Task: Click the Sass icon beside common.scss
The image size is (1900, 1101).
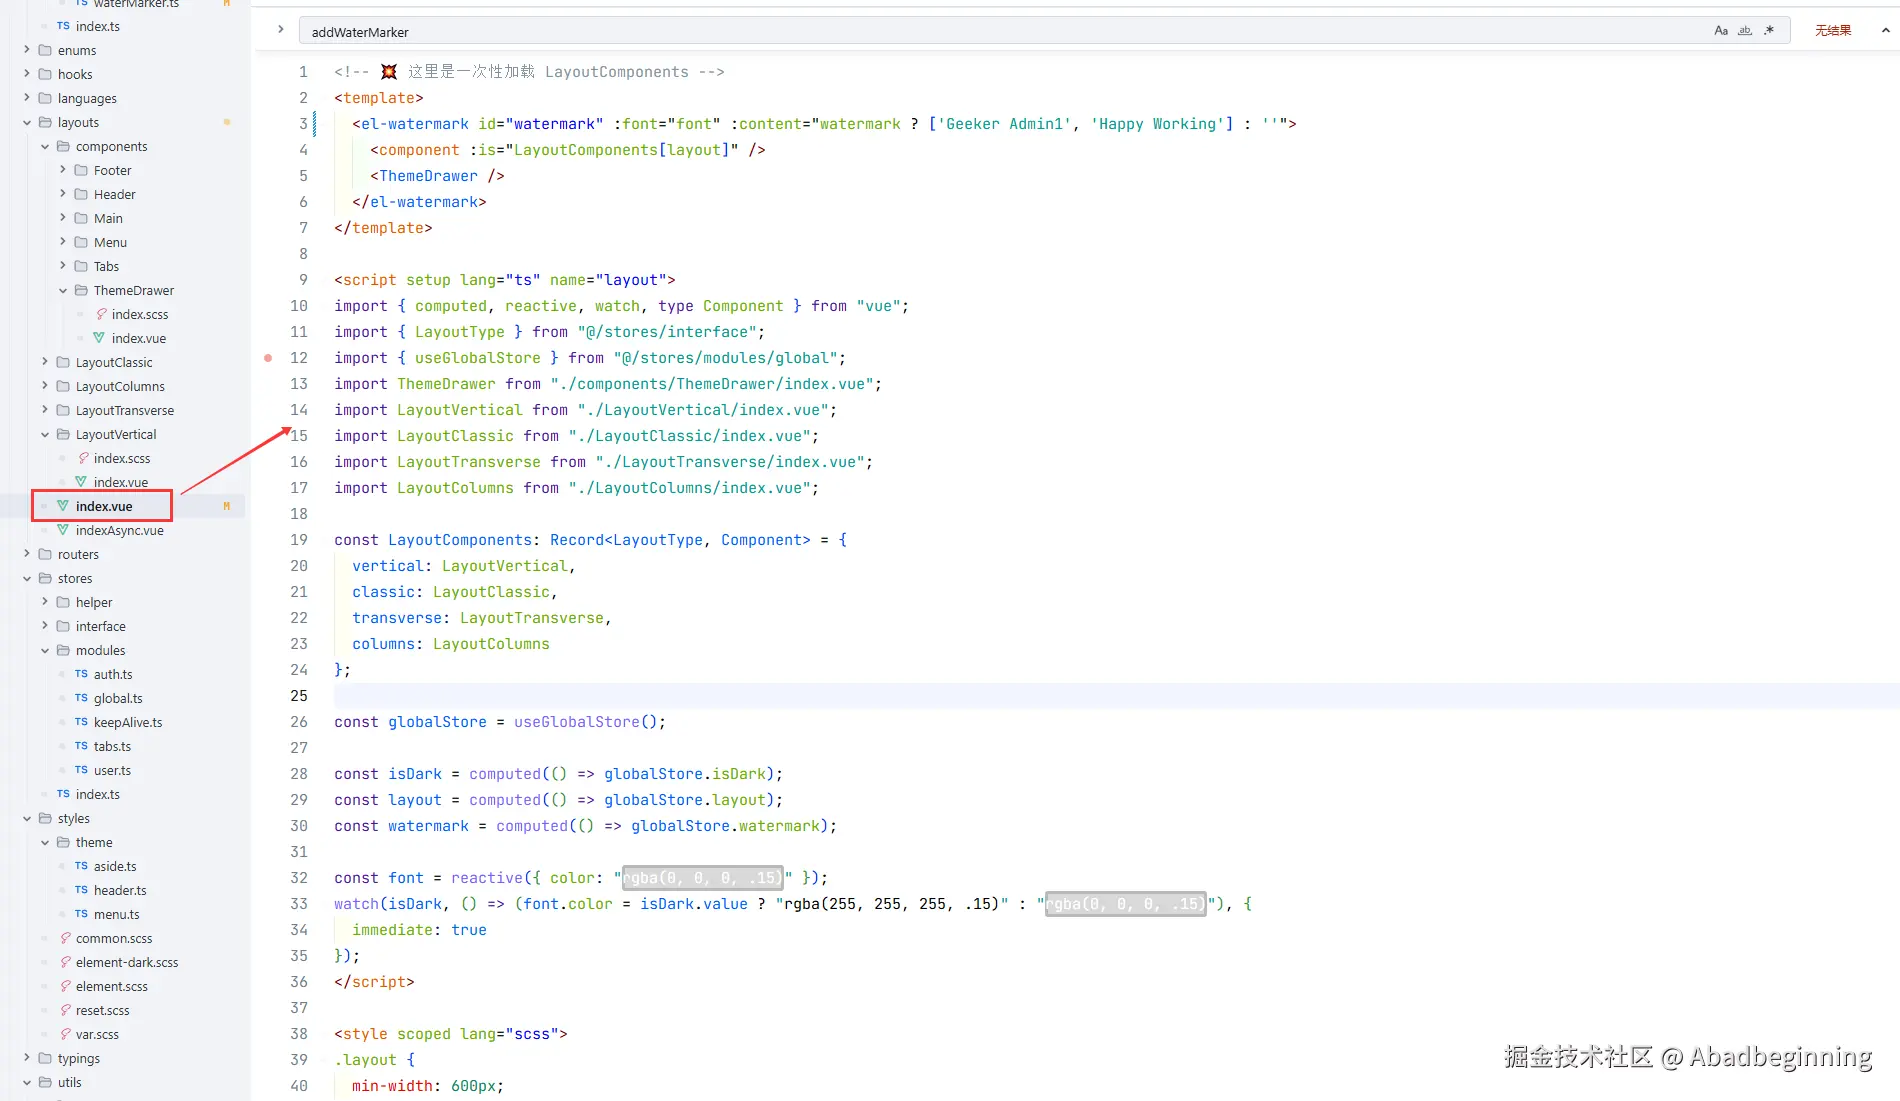Action: pyautogui.click(x=65, y=938)
